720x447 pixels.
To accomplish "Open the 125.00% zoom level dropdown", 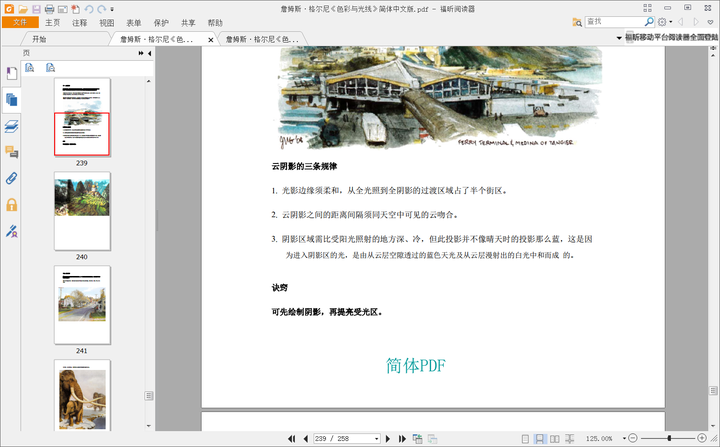I will pyautogui.click(x=624, y=439).
